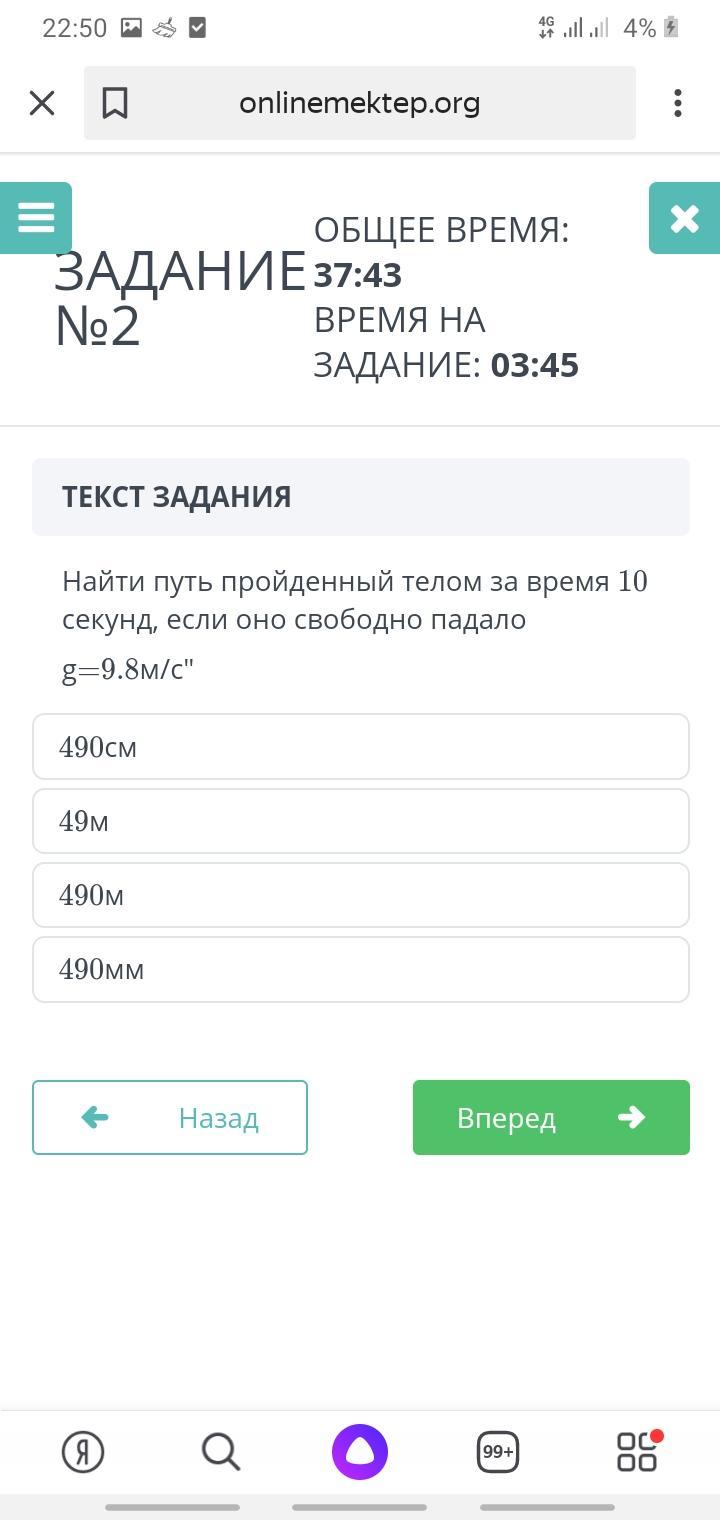Tap the search magnifier icon

point(221,1452)
